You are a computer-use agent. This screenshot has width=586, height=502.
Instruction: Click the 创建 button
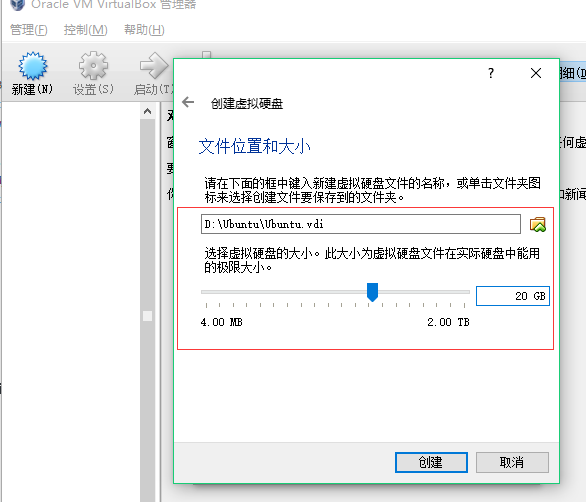pyautogui.click(x=431, y=462)
